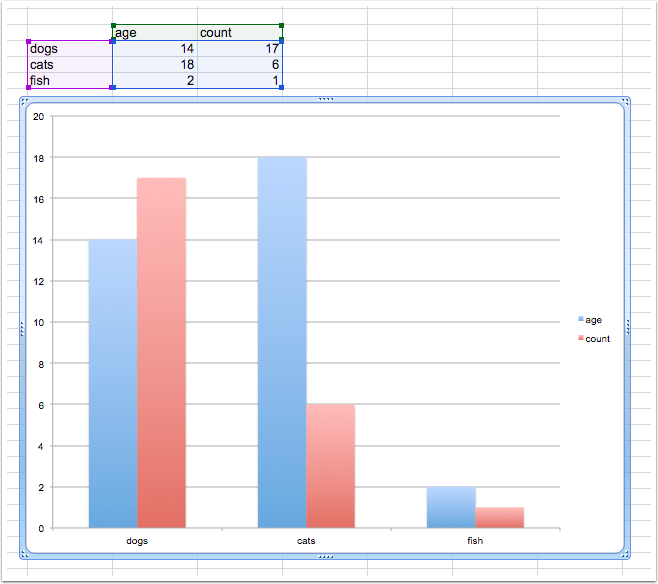Select the blue age bar for cats

[282, 342]
